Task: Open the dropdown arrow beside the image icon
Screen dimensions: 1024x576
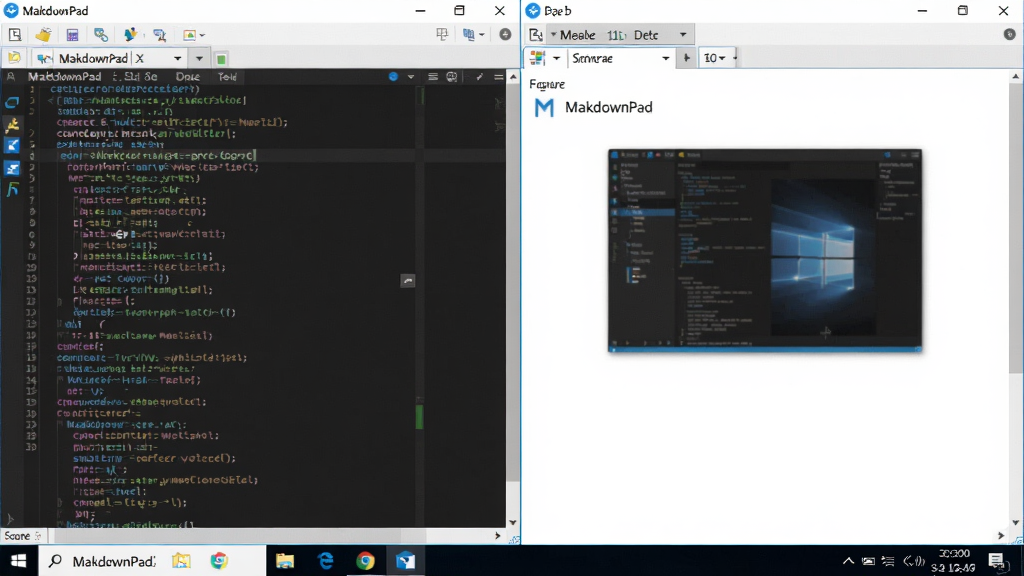Action: [x=202, y=35]
